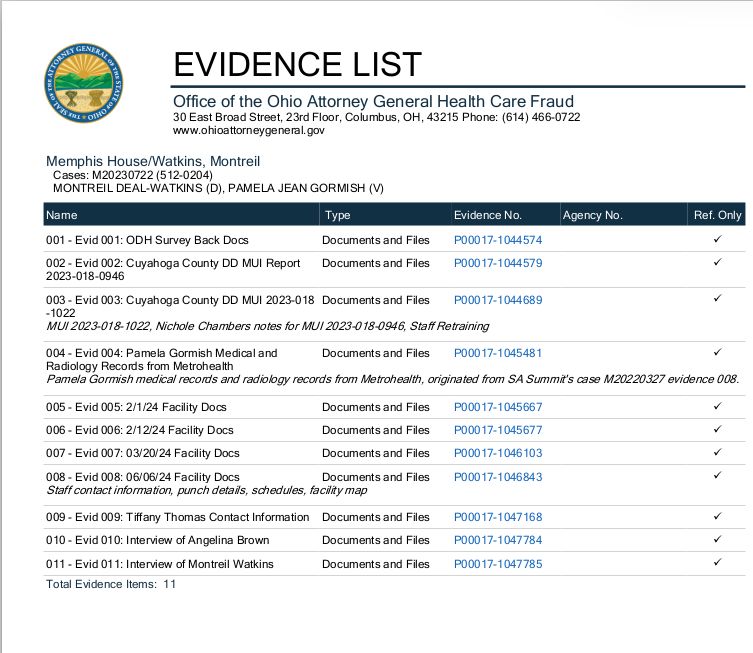Click the Ref. Only checkmark for Evid 005
The height and width of the screenshot is (653, 753).
(x=717, y=406)
